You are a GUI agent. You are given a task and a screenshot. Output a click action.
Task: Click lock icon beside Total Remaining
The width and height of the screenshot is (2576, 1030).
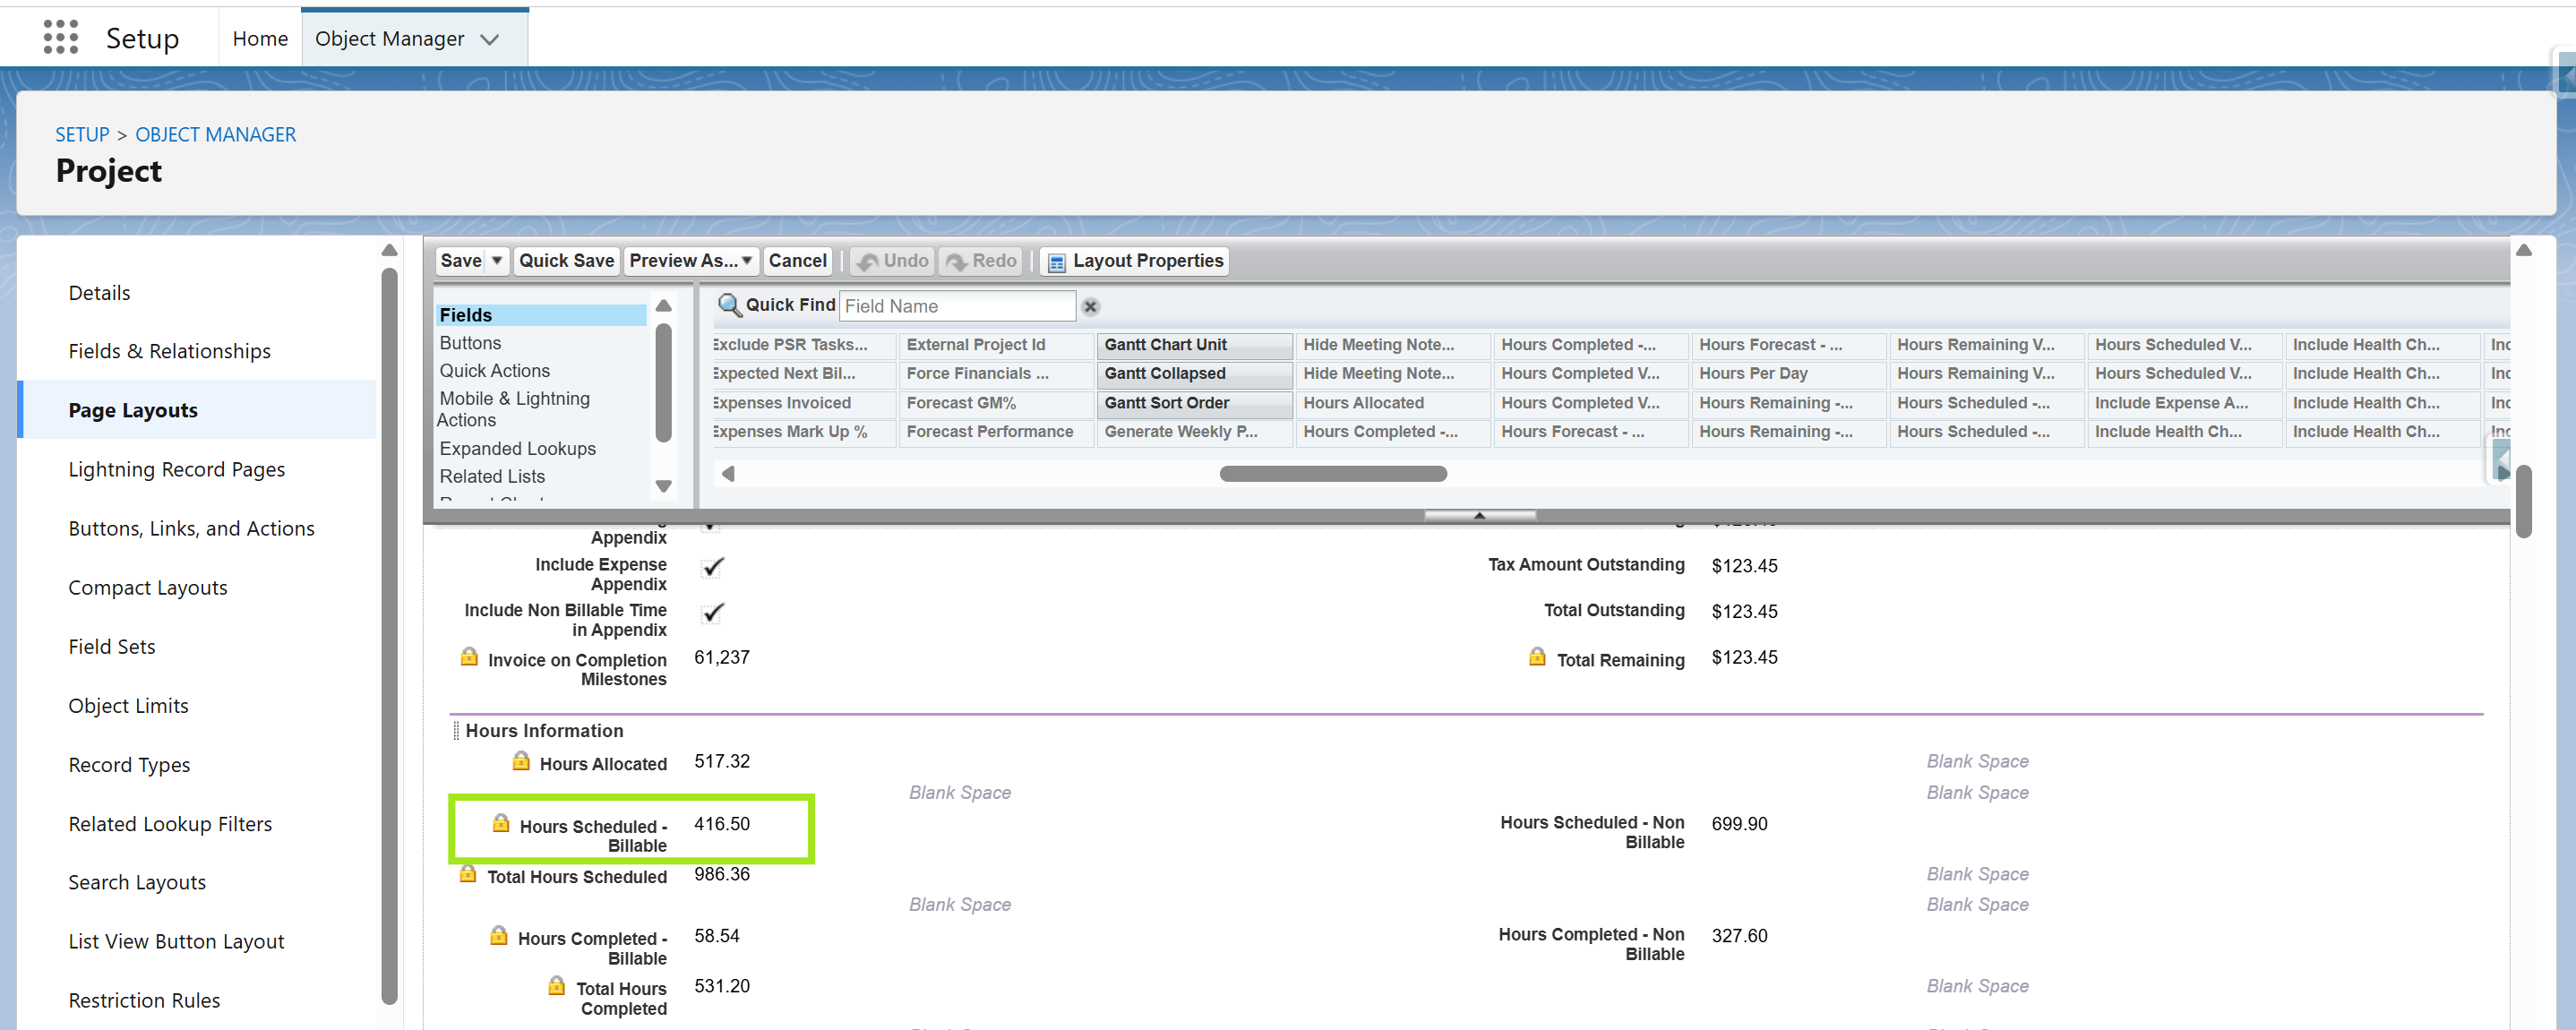pyautogui.click(x=1538, y=656)
